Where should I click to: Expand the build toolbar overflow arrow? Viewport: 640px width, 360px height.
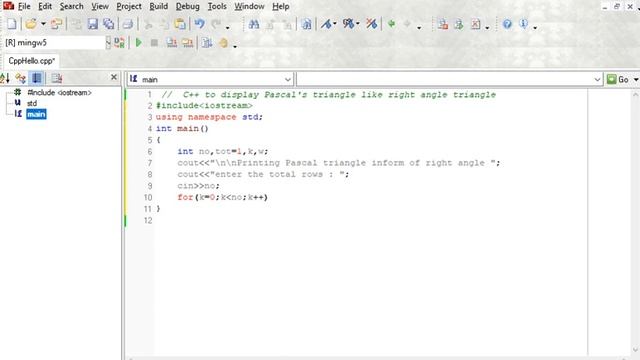pos(235,46)
